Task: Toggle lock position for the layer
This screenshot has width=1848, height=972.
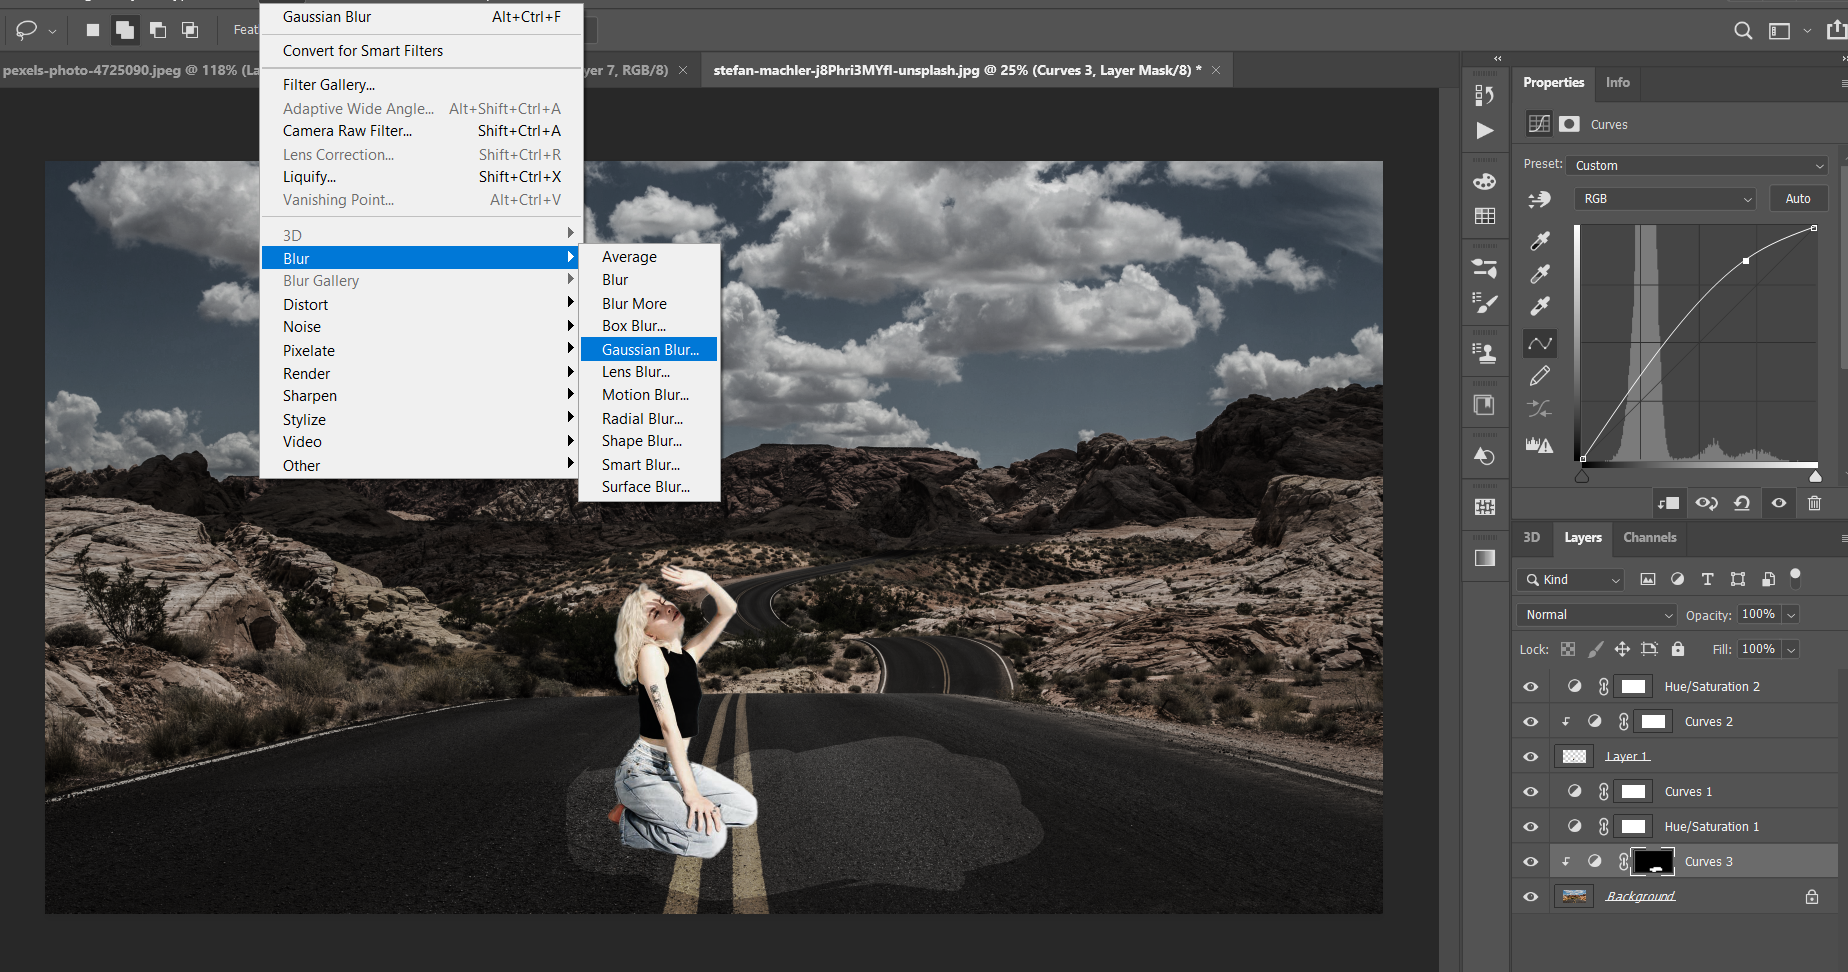Action: click(x=1622, y=649)
